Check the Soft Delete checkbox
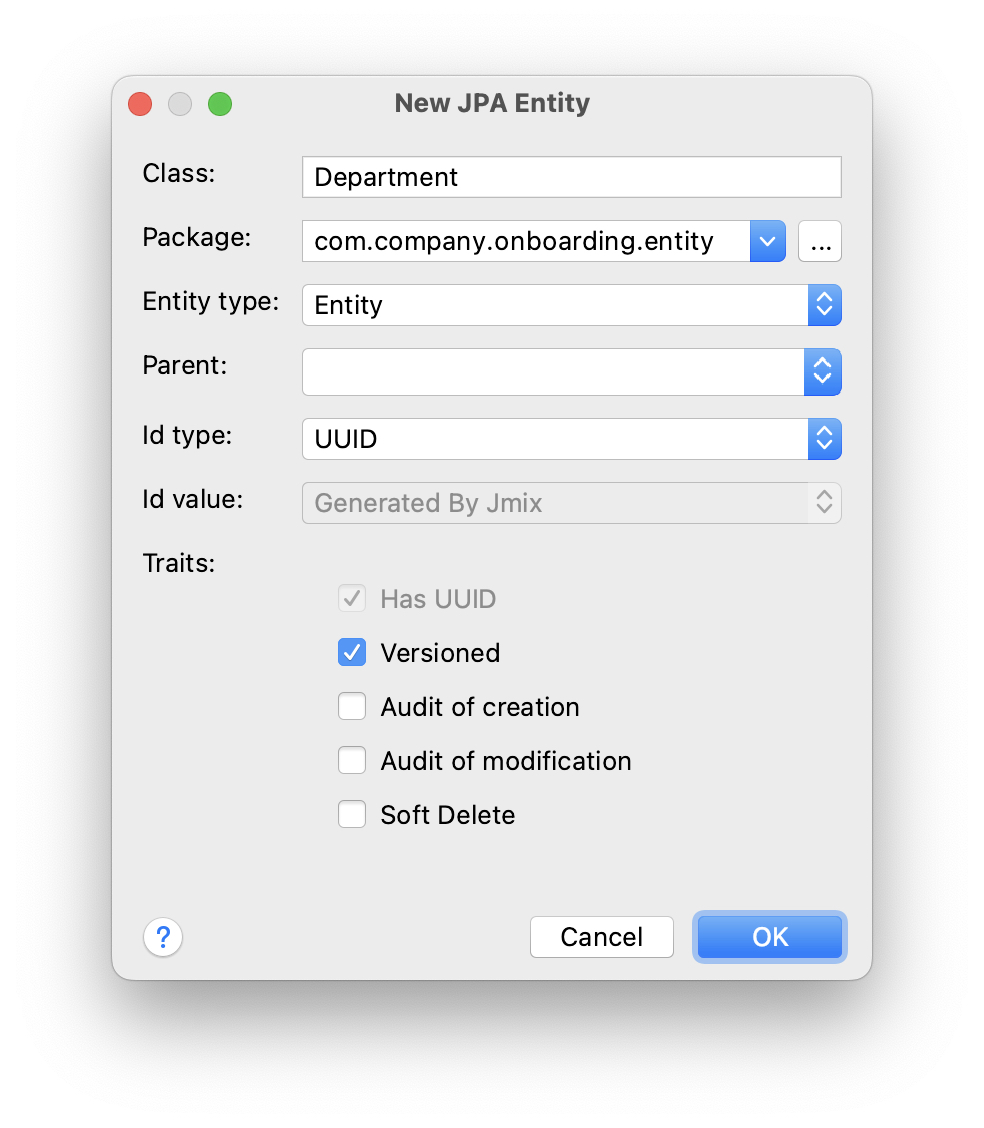Screen dimensions: 984x1128 (x=352, y=815)
